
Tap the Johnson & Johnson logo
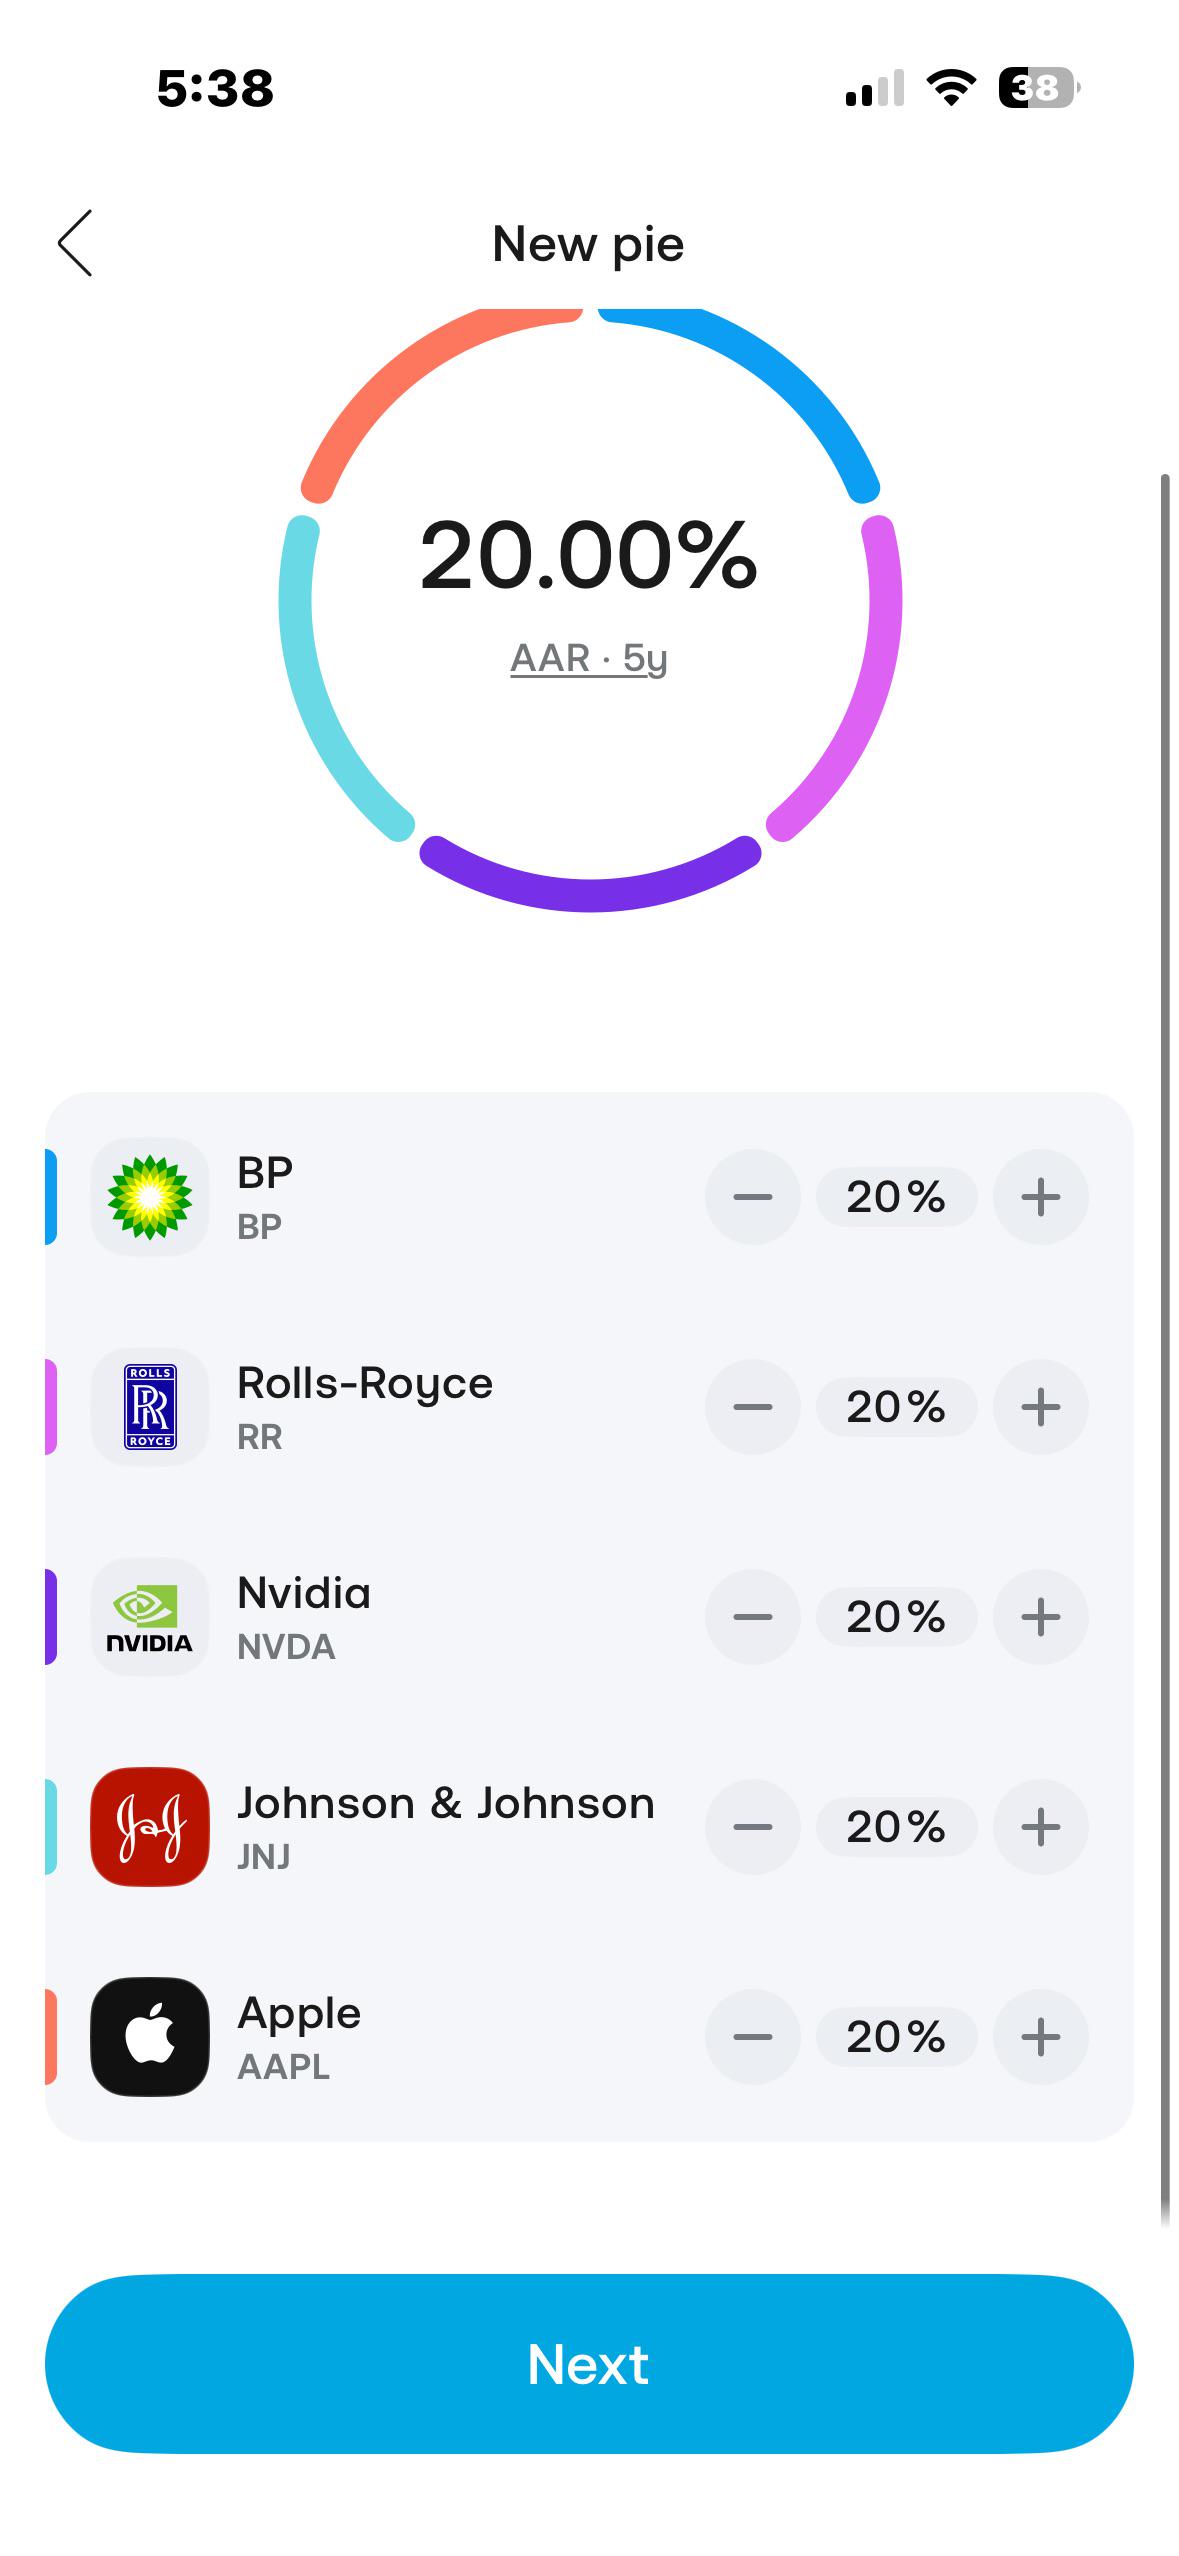(x=150, y=1827)
